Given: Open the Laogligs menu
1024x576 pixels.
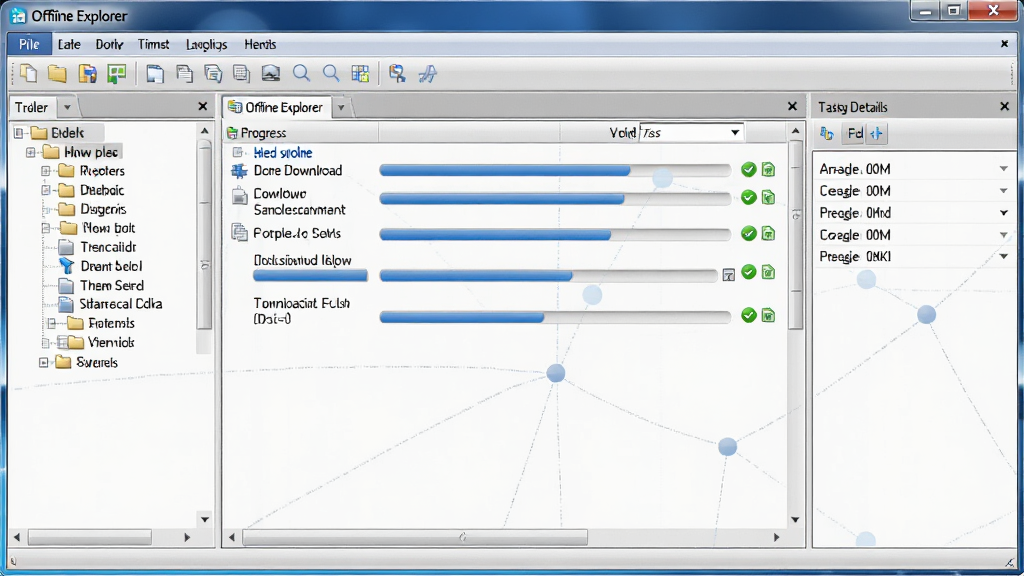Looking at the screenshot, I should 206,44.
